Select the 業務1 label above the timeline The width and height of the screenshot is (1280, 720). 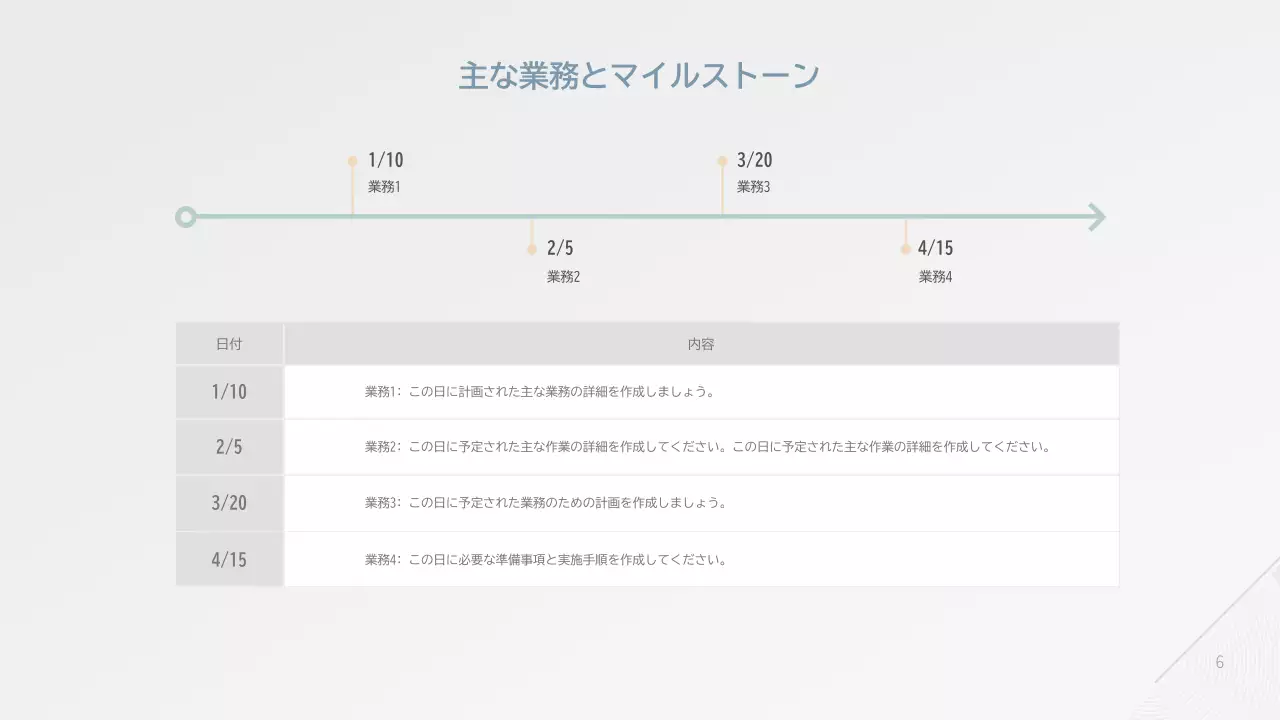point(385,186)
